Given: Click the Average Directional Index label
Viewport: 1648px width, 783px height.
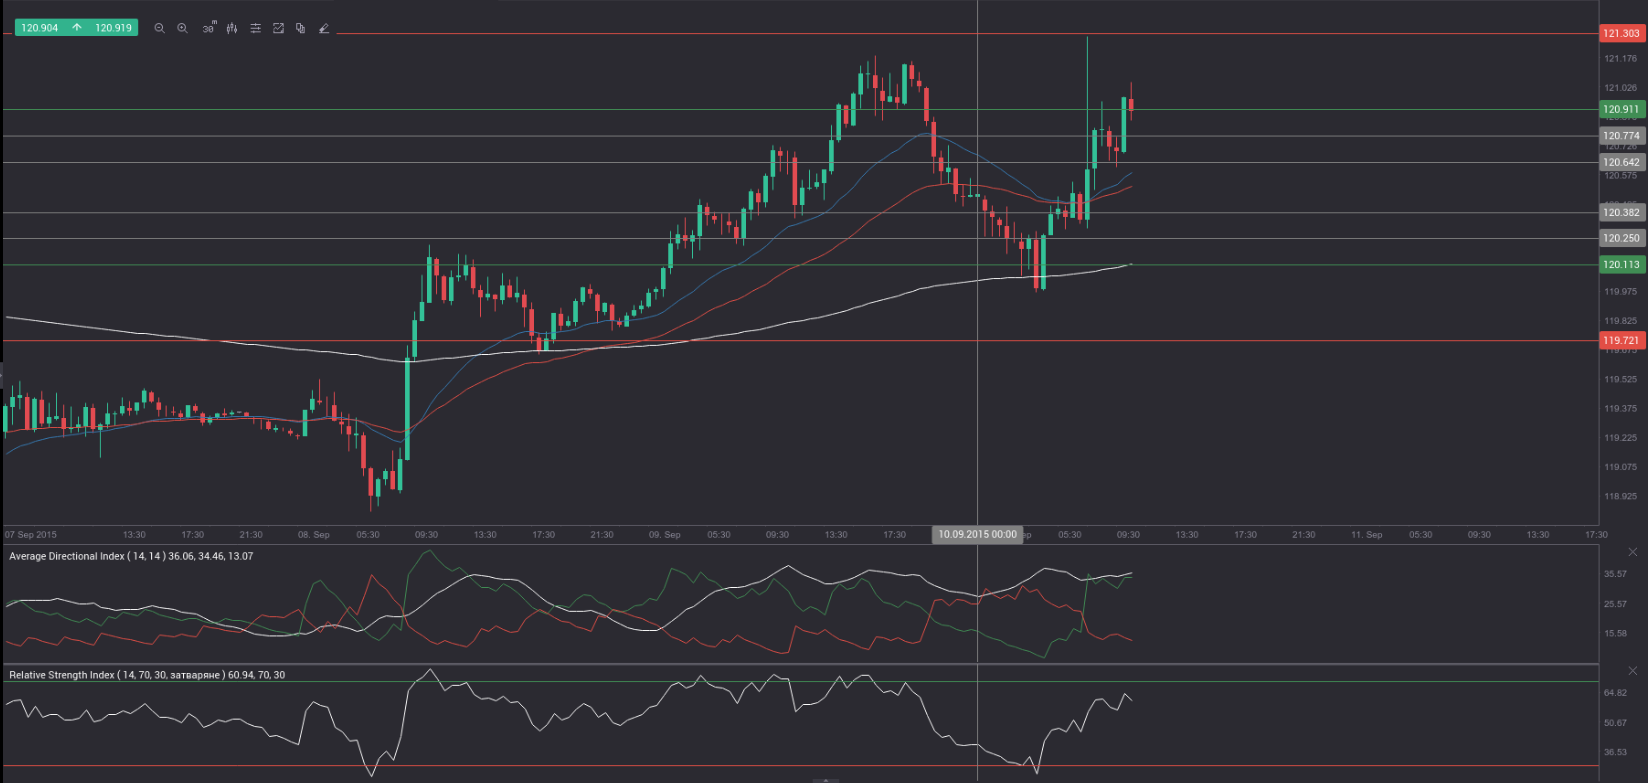Looking at the screenshot, I should 131,556.
